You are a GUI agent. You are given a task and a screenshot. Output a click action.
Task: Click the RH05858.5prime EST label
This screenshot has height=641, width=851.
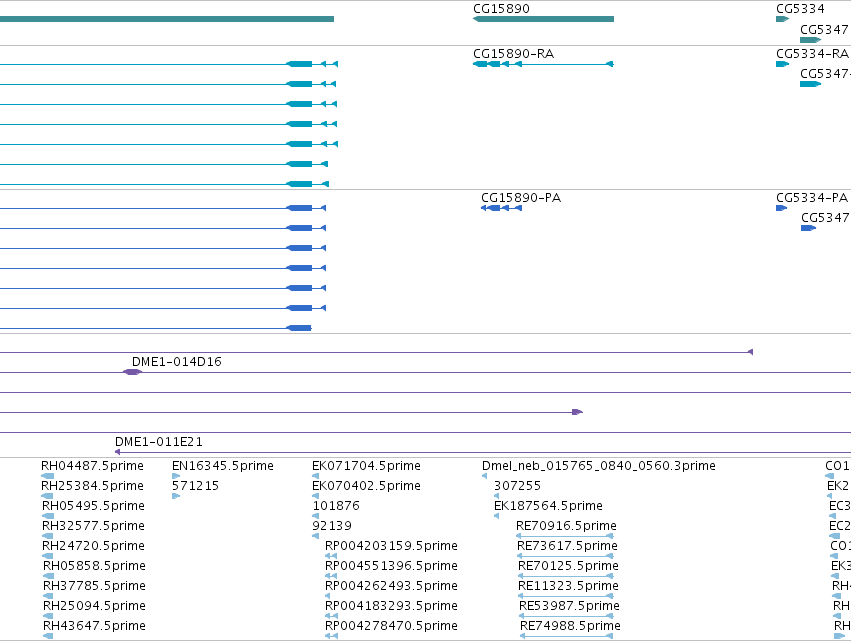pyautogui.click(x=94, y=566)
